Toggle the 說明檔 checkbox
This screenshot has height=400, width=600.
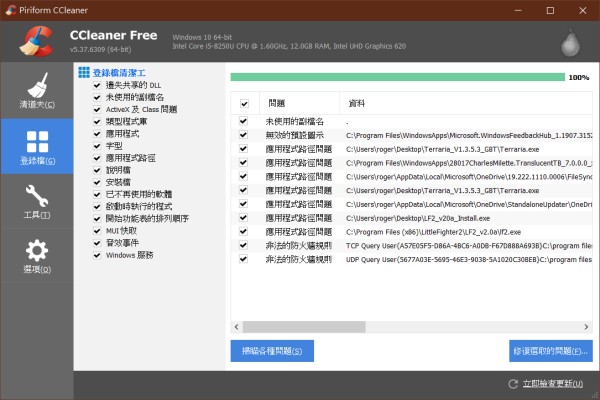tap(97, 170)
